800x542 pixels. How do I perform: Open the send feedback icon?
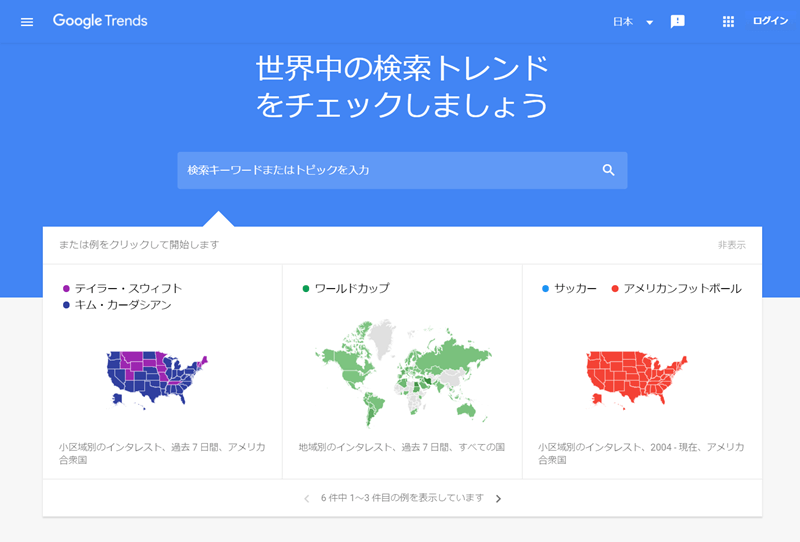(x=678, y=22)
